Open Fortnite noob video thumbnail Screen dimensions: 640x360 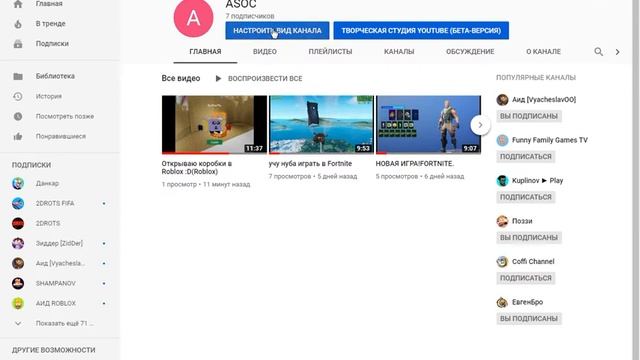pos(321,125)
